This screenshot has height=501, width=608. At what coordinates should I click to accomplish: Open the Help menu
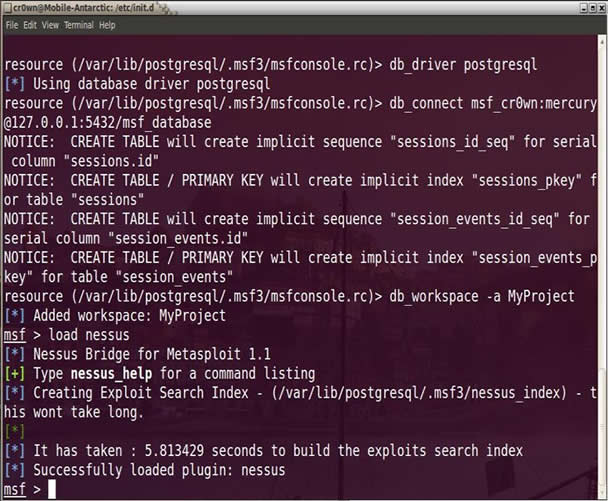107,25
